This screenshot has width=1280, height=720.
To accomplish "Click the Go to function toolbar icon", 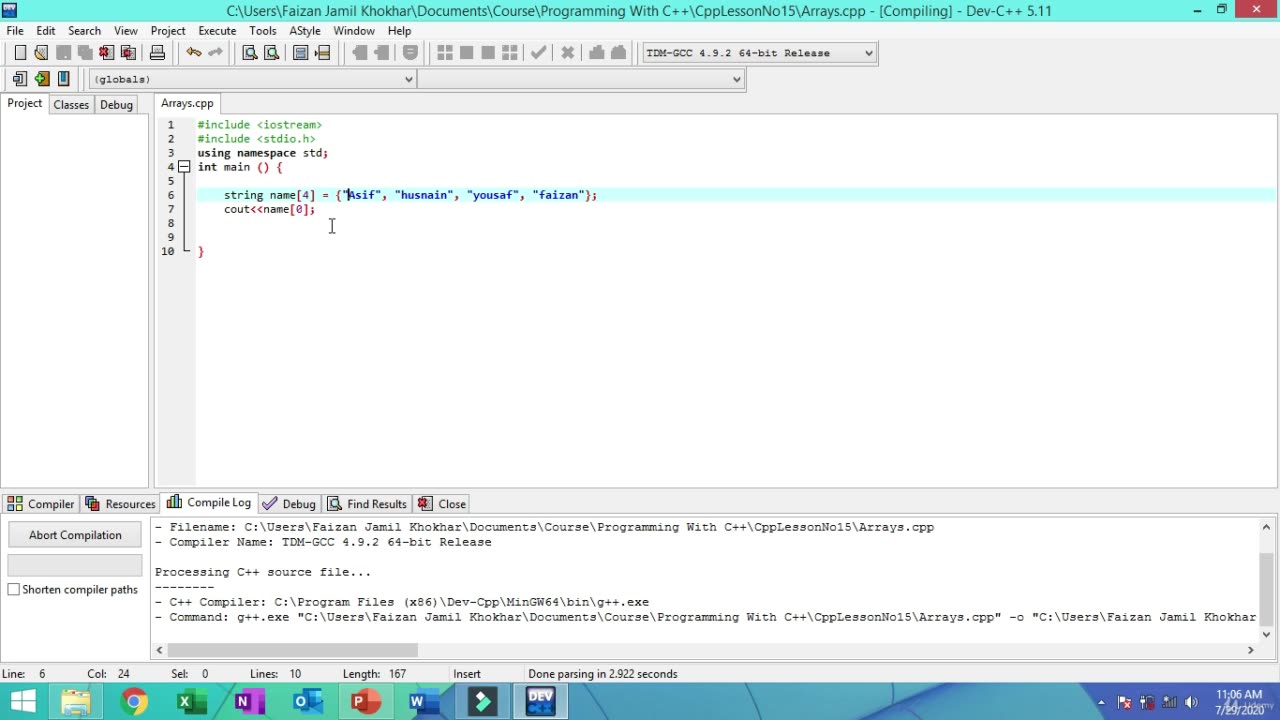I will 300,53.
